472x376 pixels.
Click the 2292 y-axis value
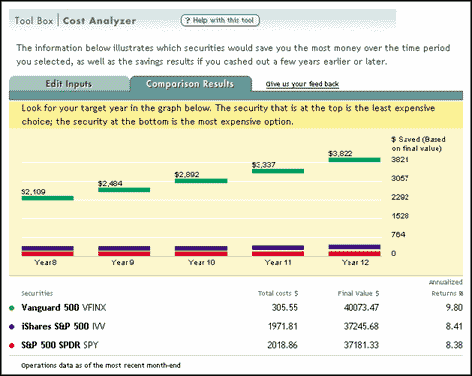click(x=400, y=197)
